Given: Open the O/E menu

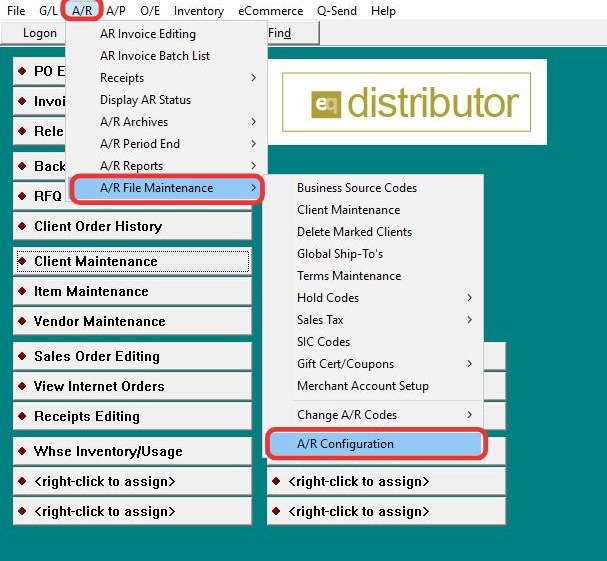Looking at the screenshot, I should 150,11.
